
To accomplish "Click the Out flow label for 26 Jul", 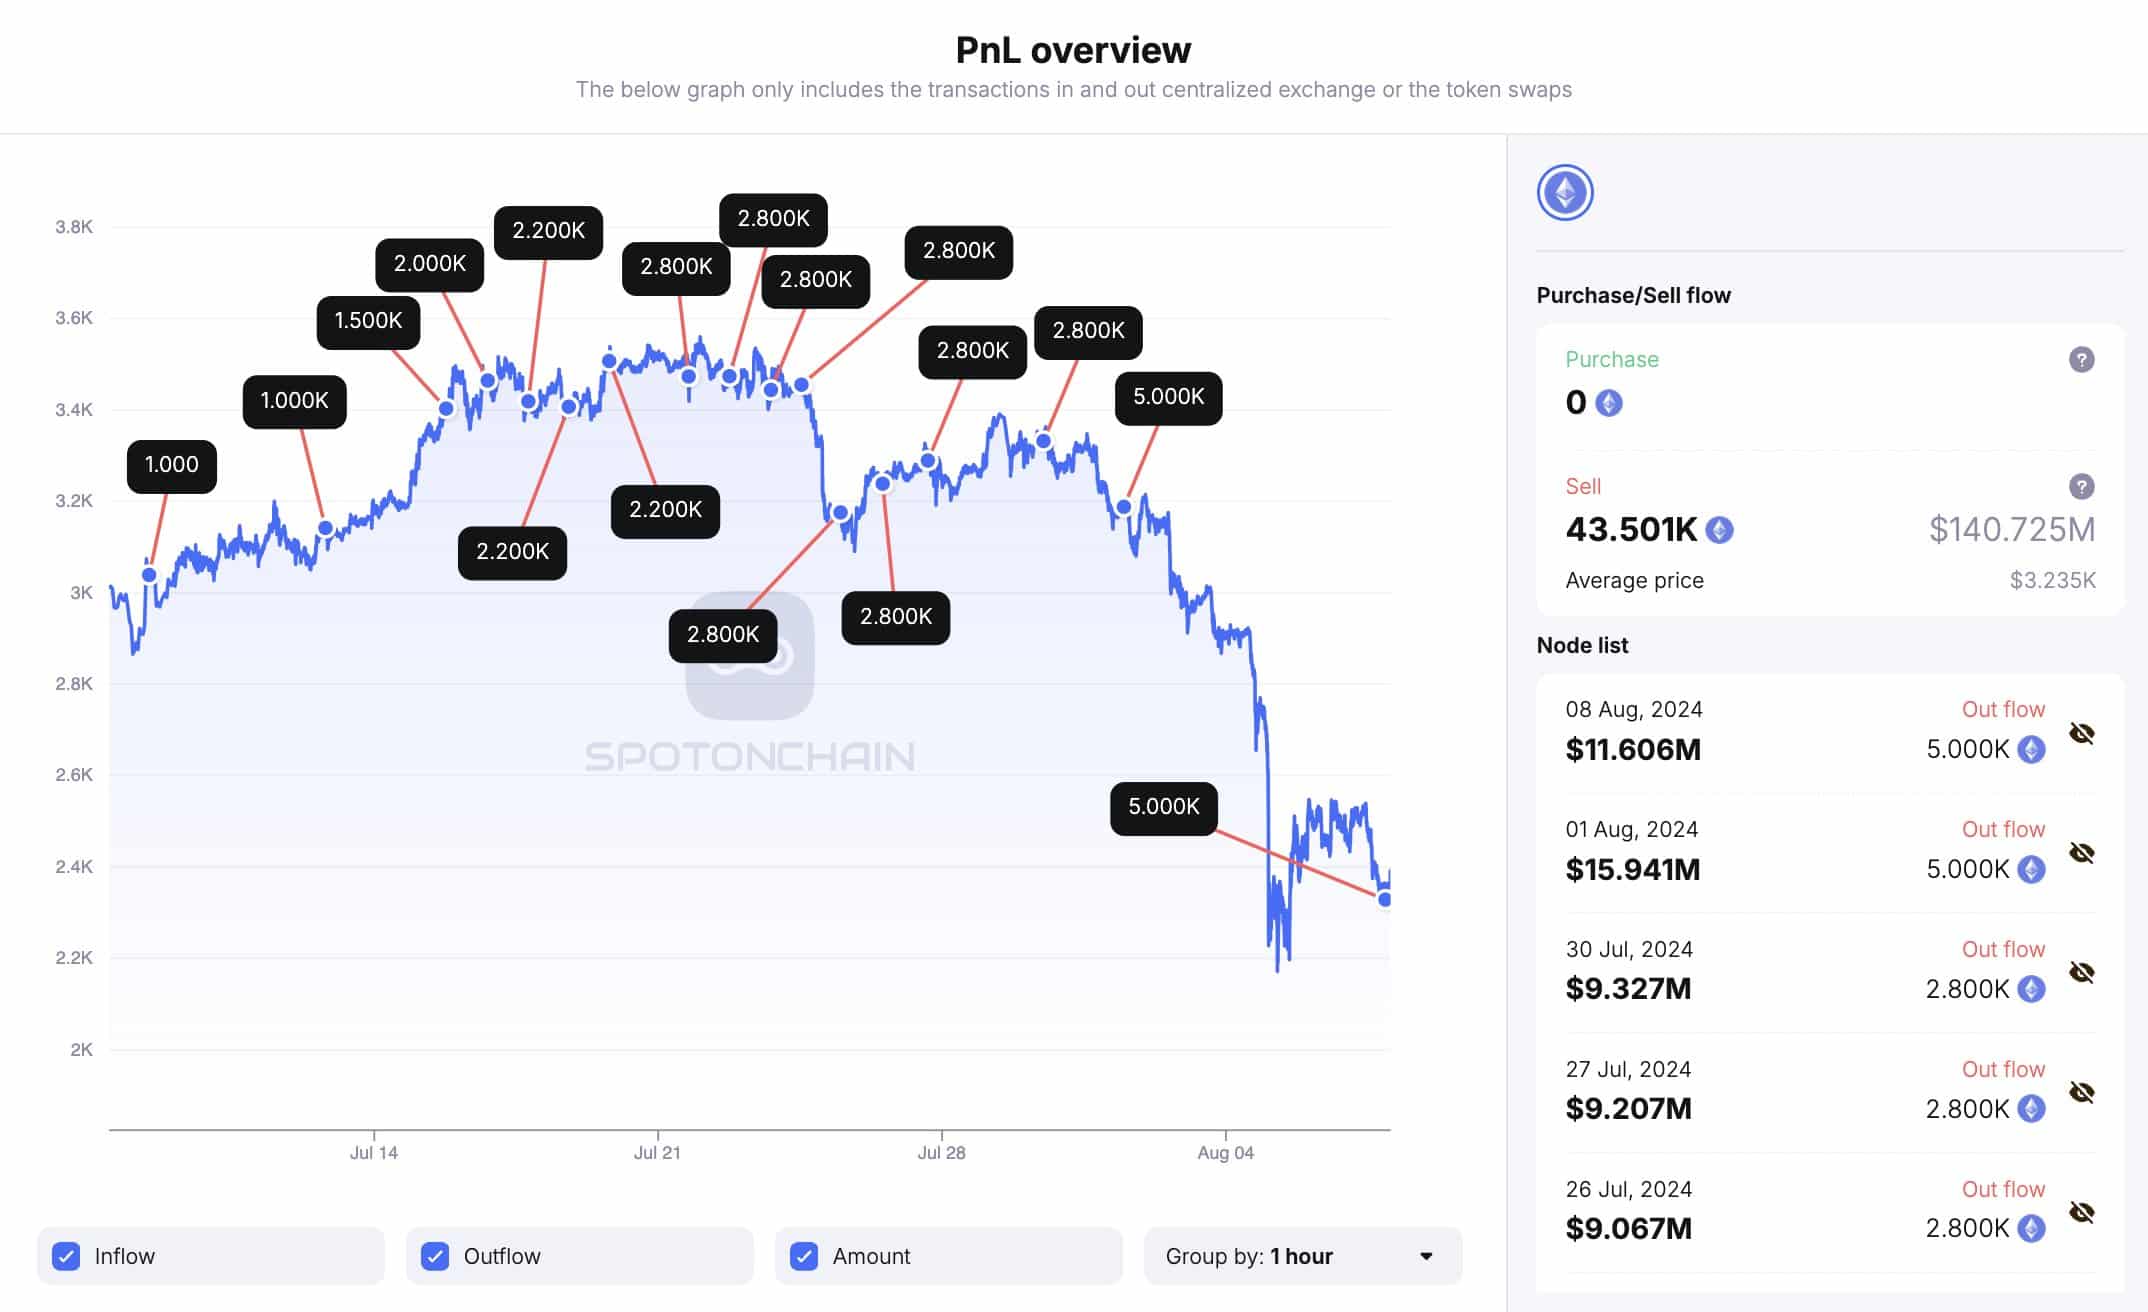I will (x=2003, y=1189).
